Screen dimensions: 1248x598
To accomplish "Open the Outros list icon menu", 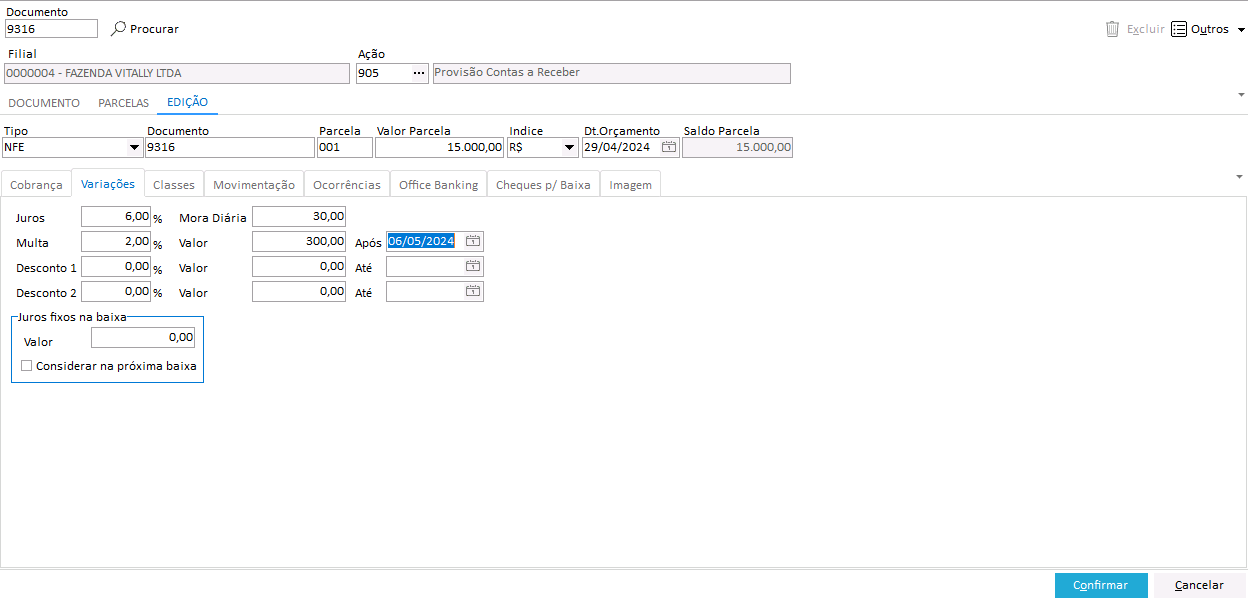I will [1179, 29].
